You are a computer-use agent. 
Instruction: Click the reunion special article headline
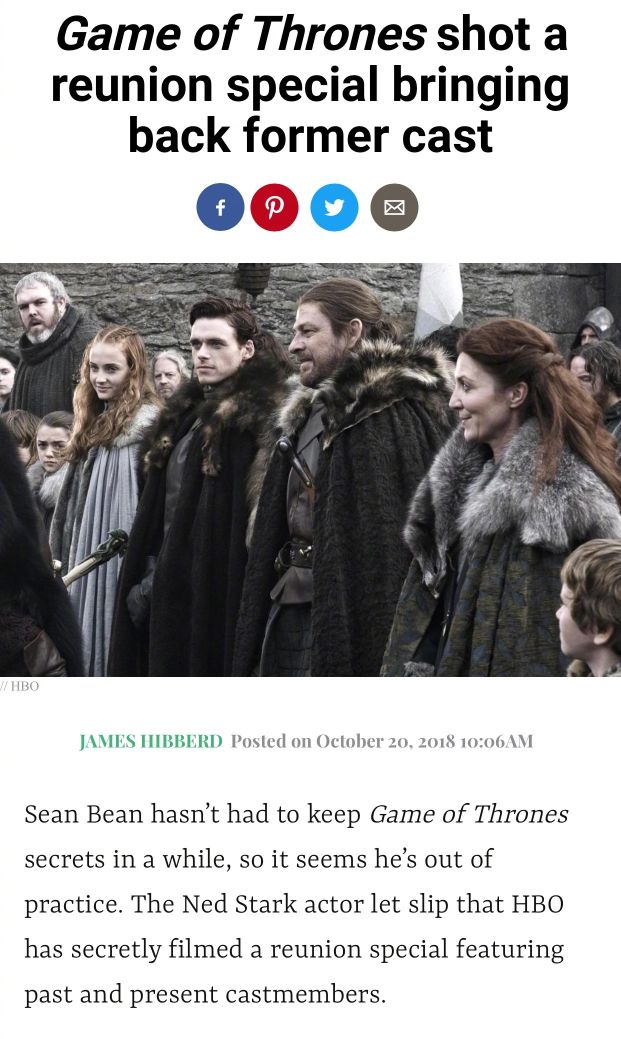coord(310,85)
